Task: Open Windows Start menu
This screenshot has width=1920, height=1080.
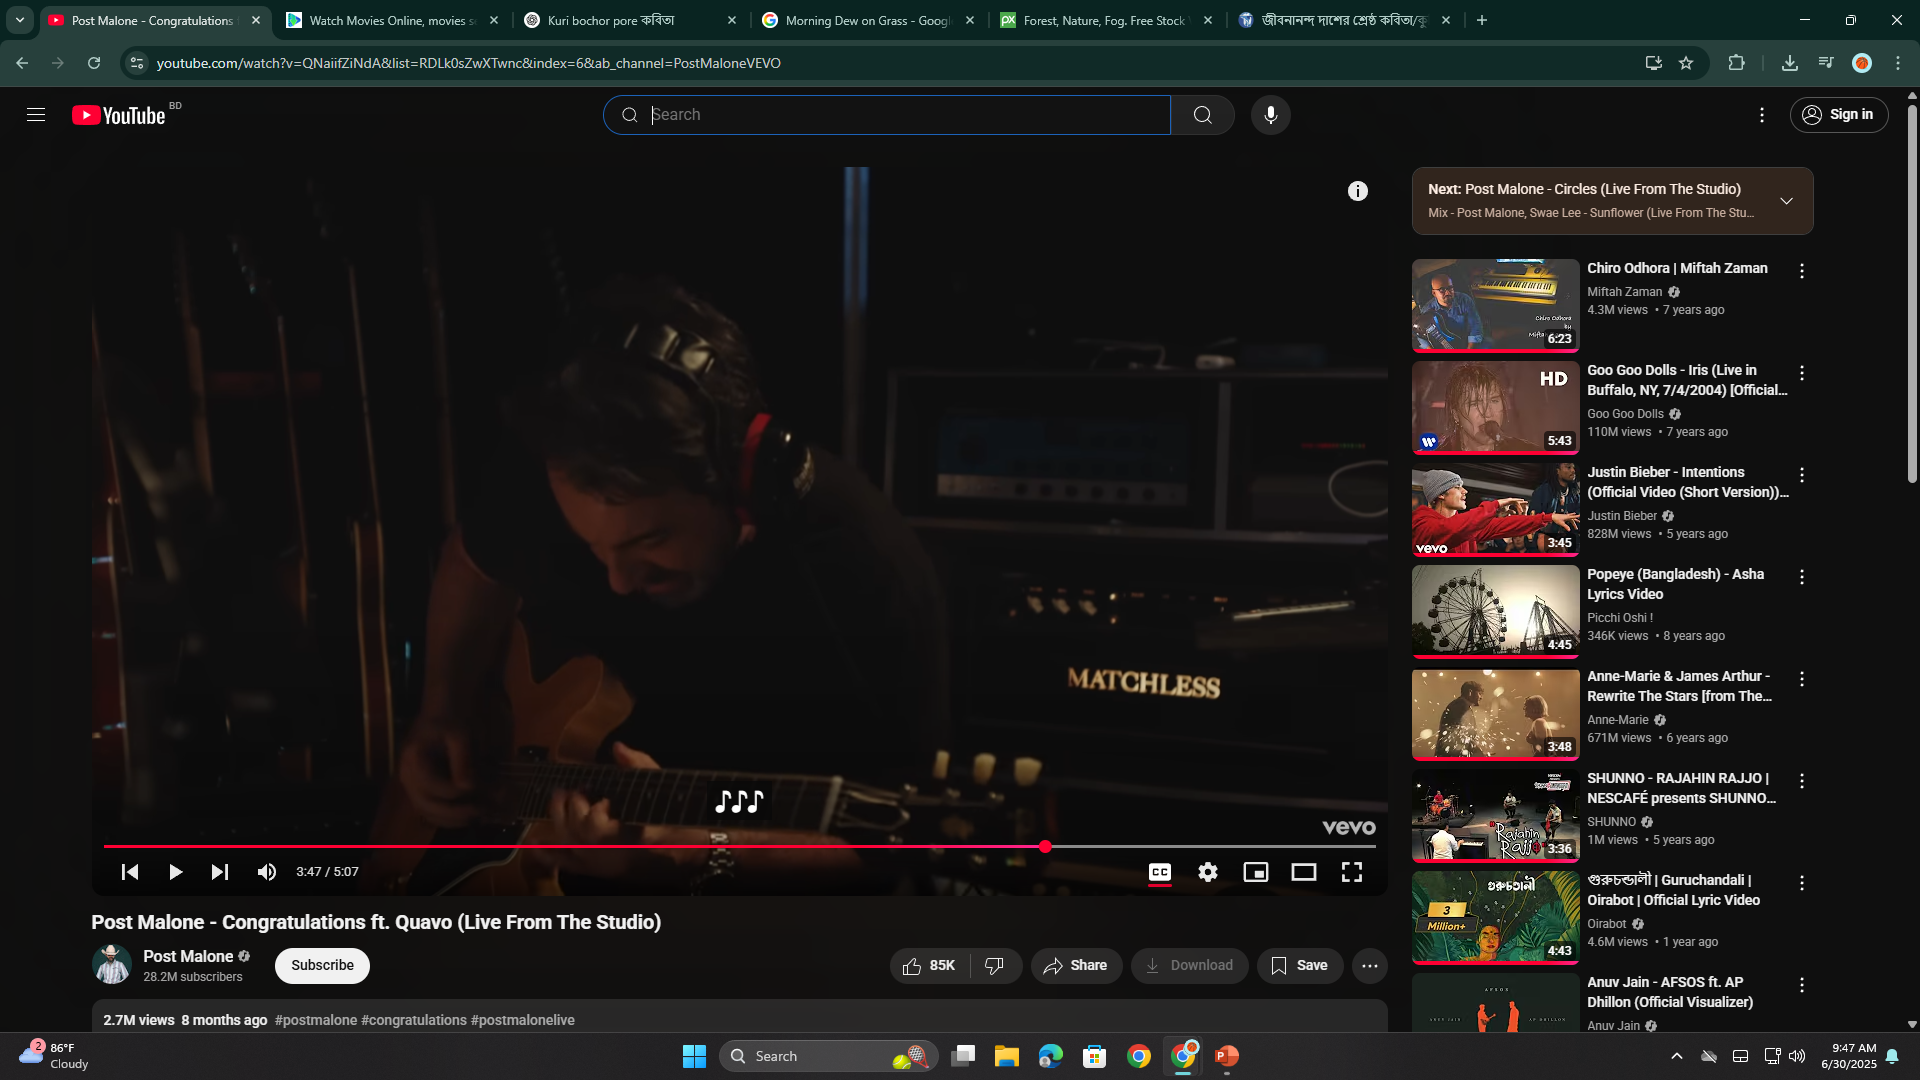Action: (694, 1056)
